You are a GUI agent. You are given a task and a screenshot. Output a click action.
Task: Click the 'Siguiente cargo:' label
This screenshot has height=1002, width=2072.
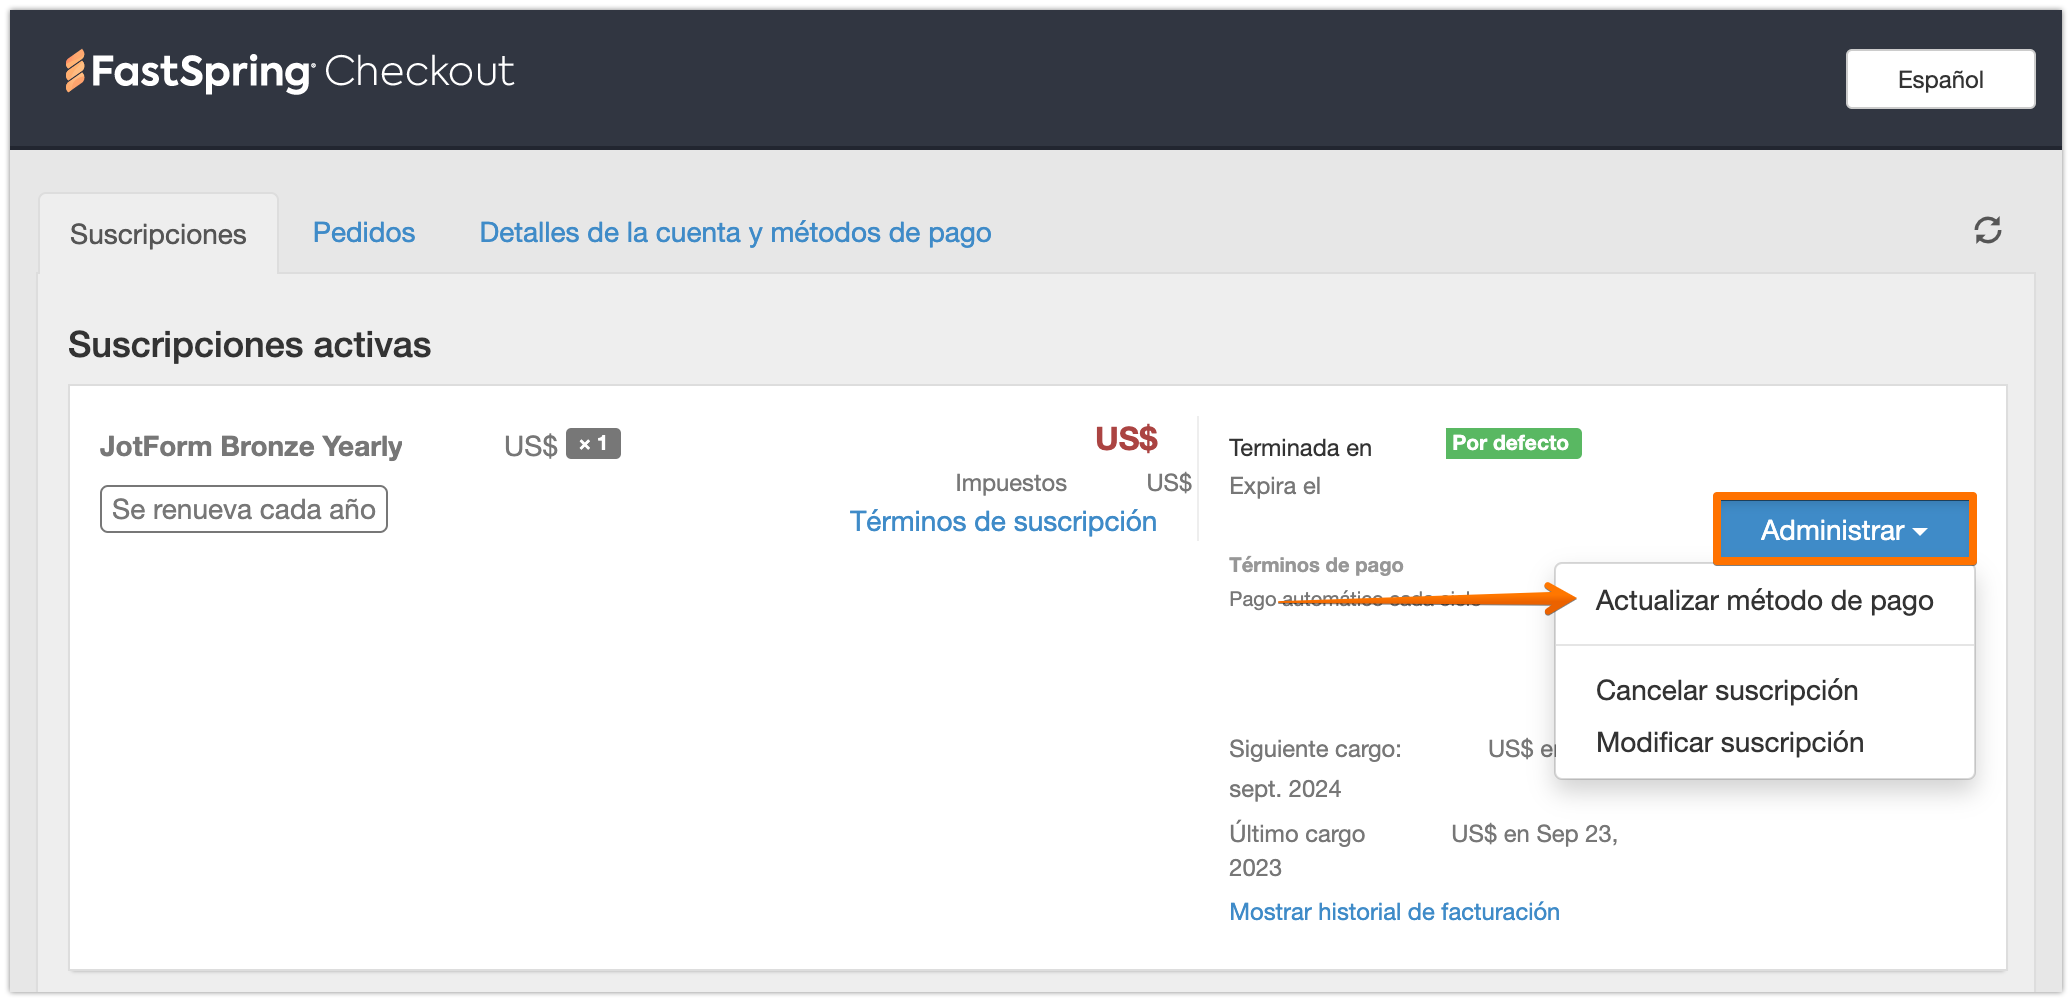point(1315,749)
